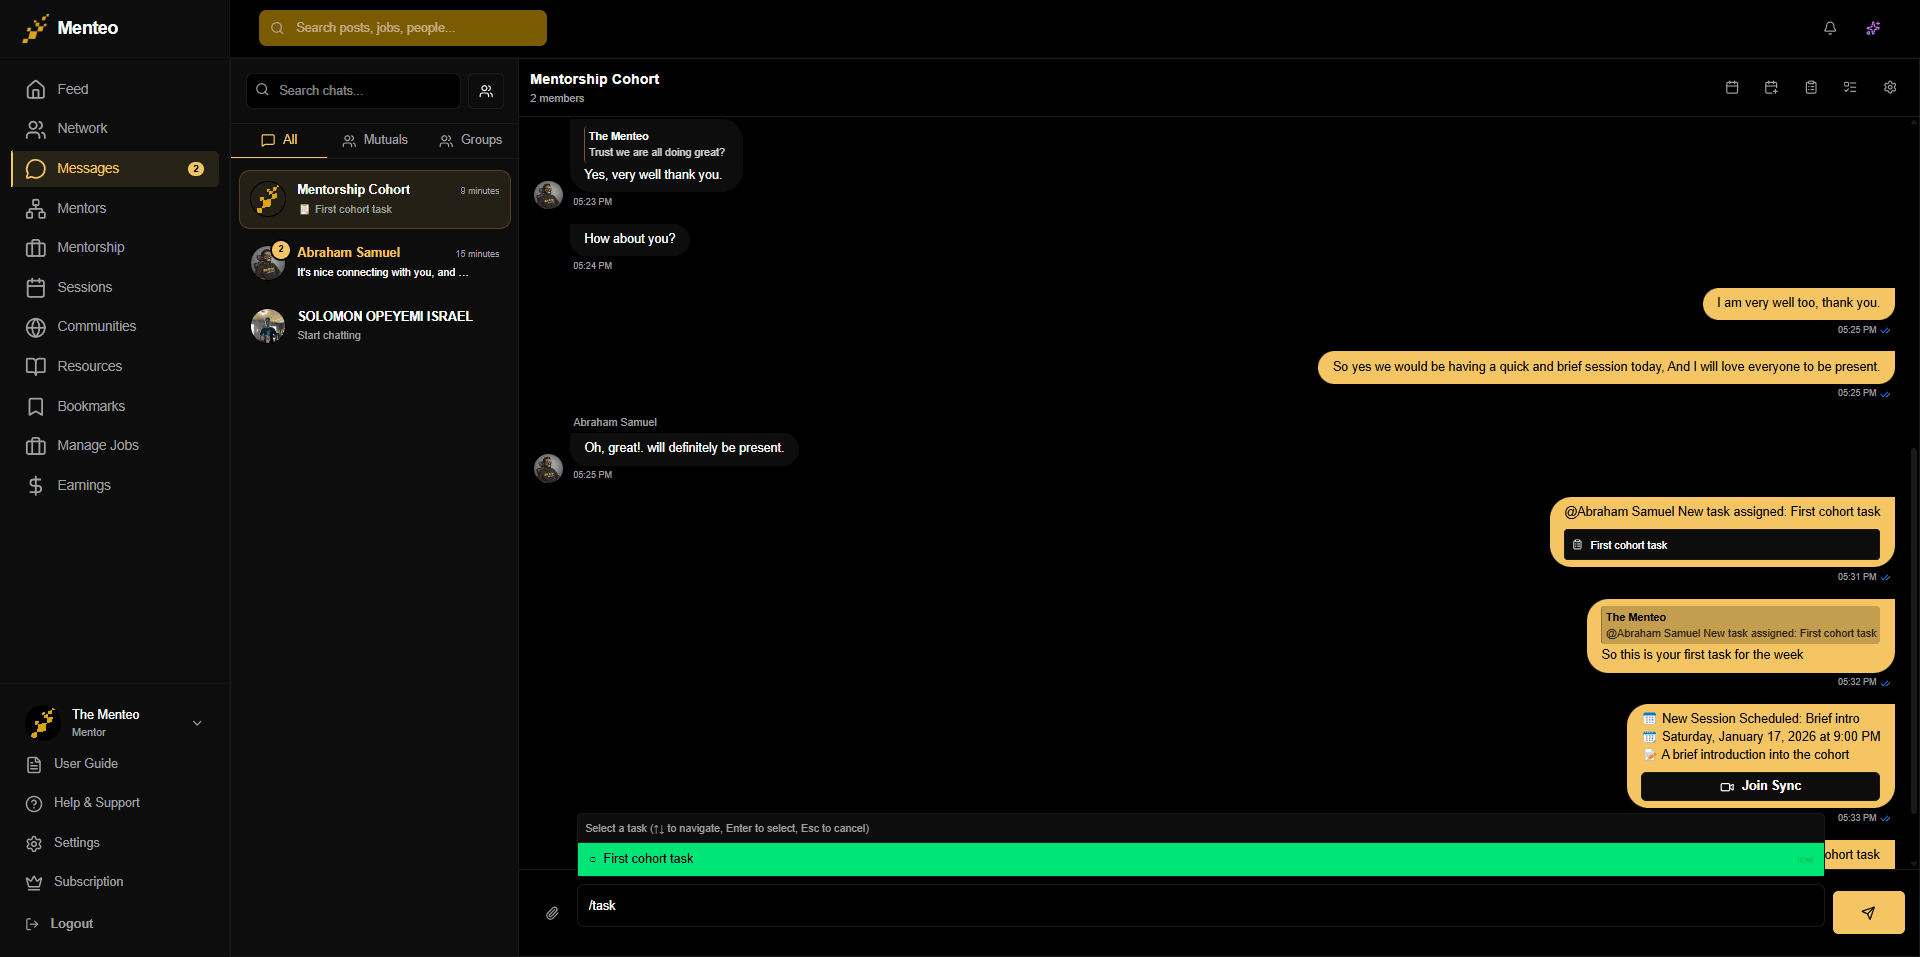Click the Logout link
1920x957 pixels.
71,924
